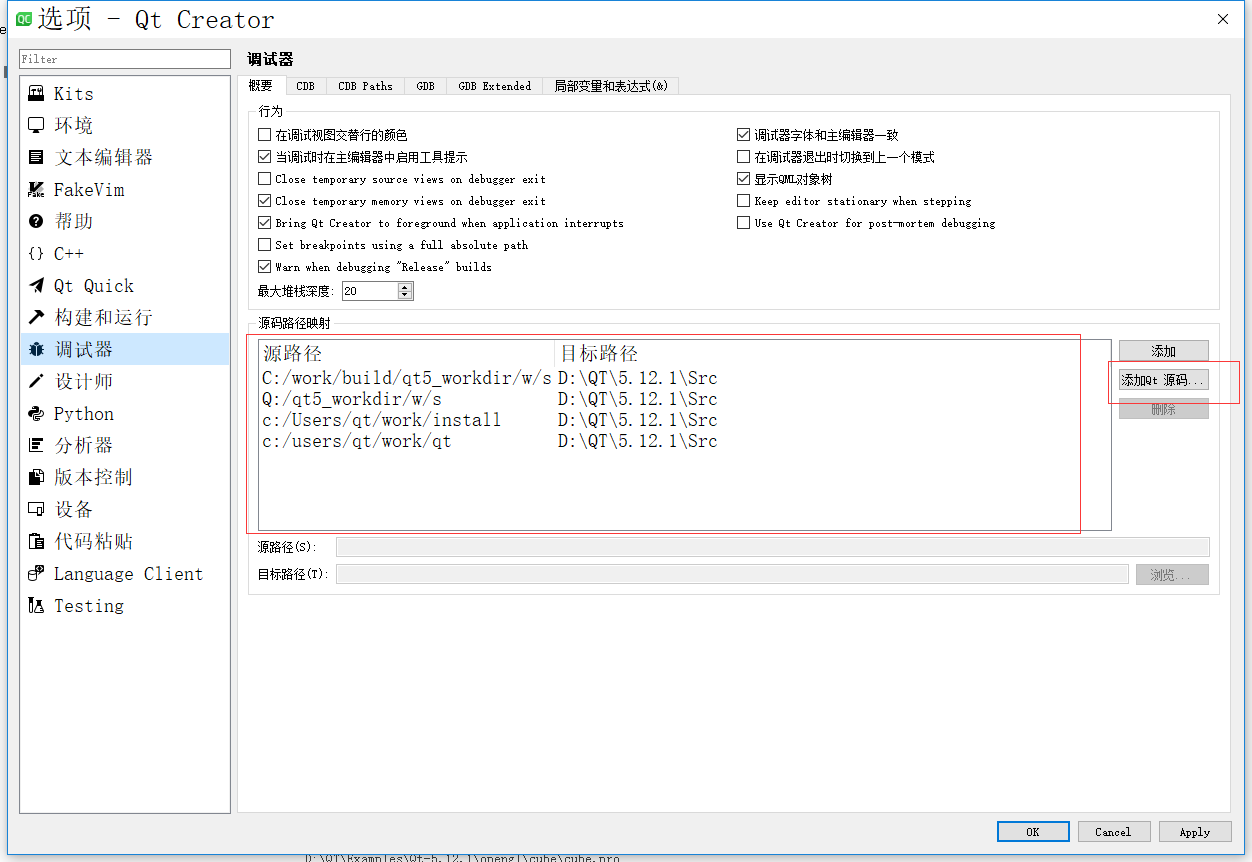Open the 局部变量和表达式 tab
The image size is (1252, 862).
pyautogui.click(x=611, y=86)
